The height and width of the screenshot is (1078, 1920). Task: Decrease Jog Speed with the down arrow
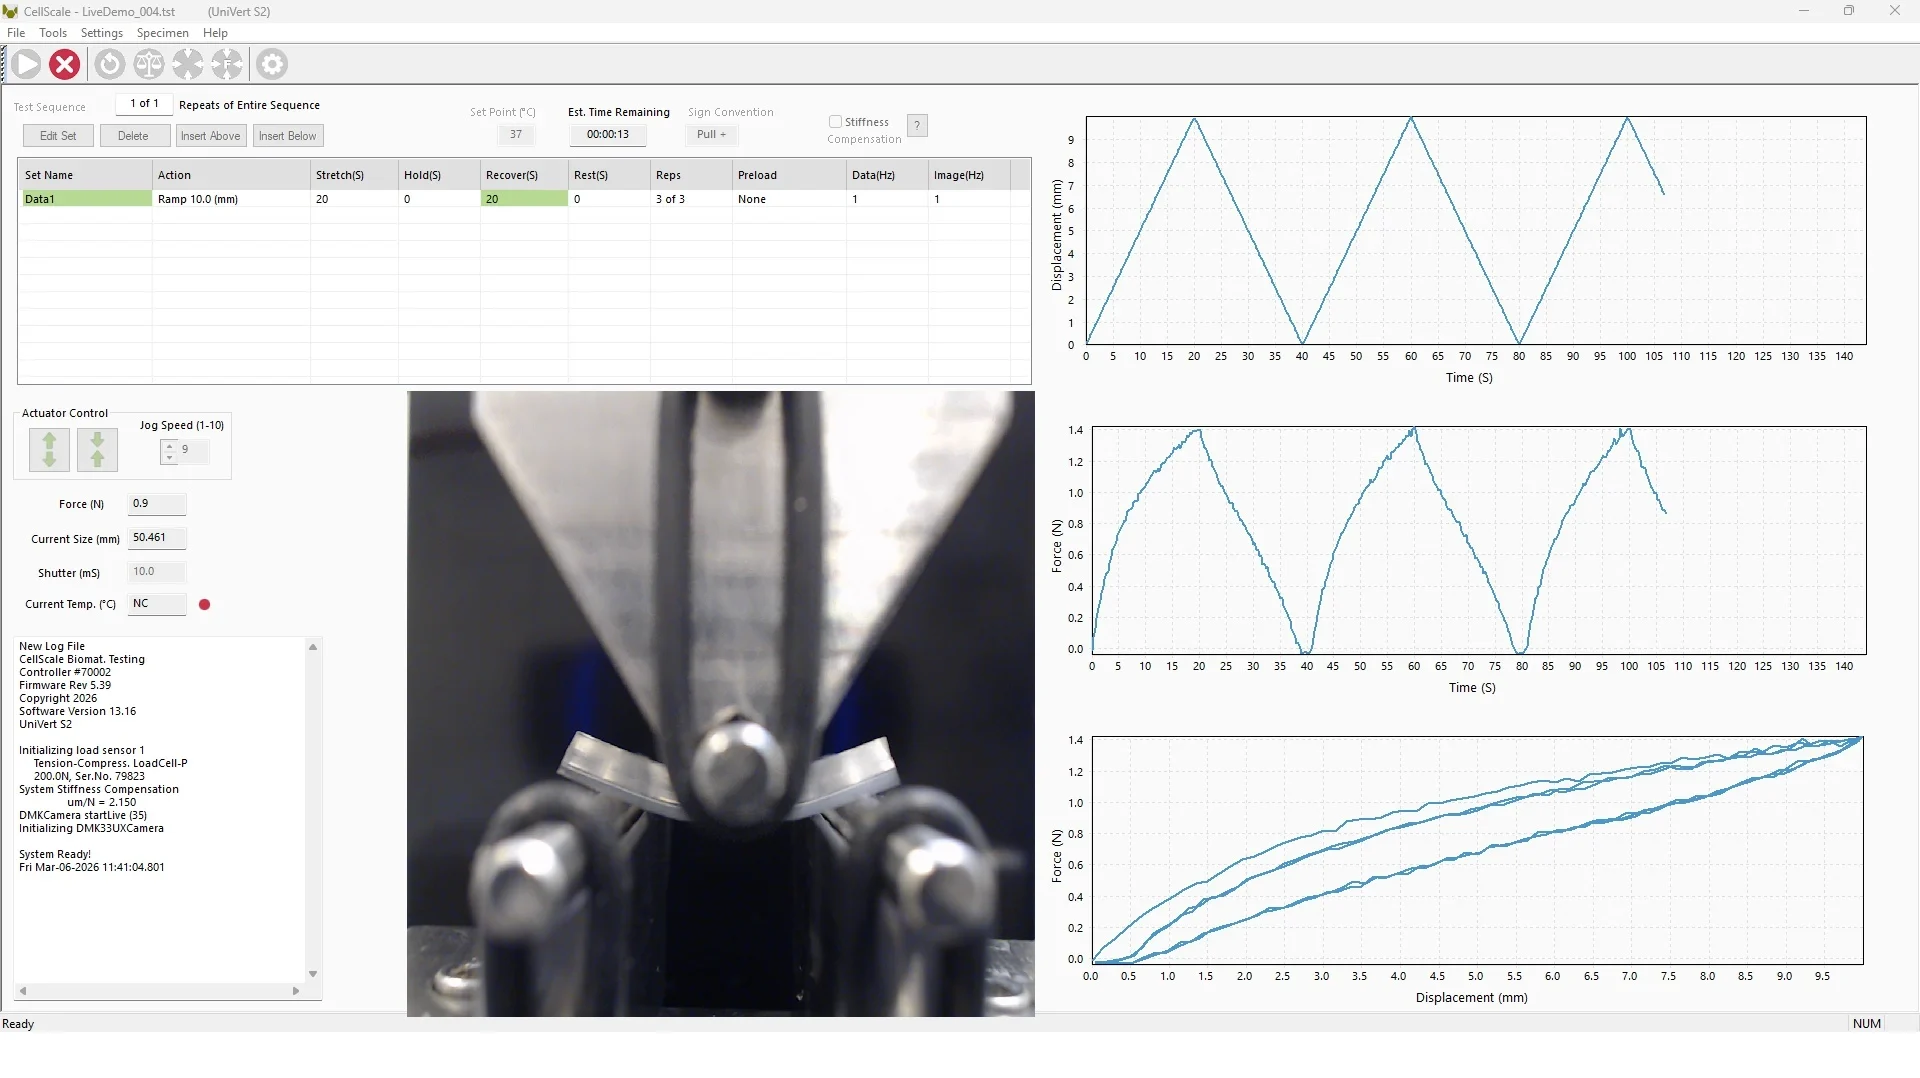pyautogui.click(x=170, y=457)
